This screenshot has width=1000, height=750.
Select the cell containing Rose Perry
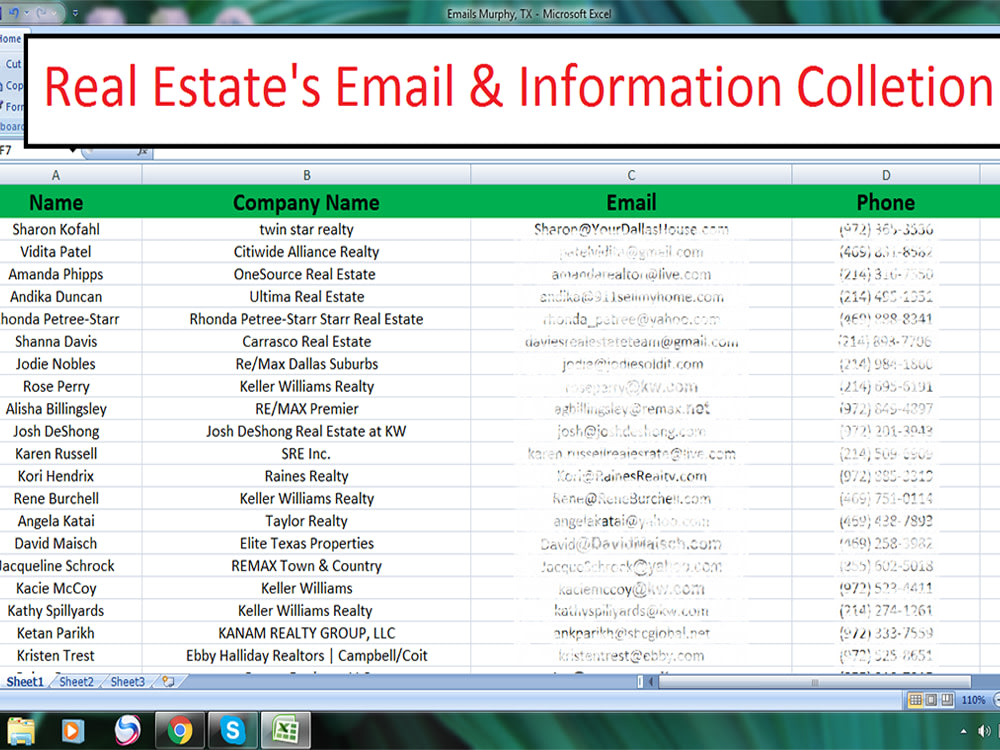pos(56,386)
